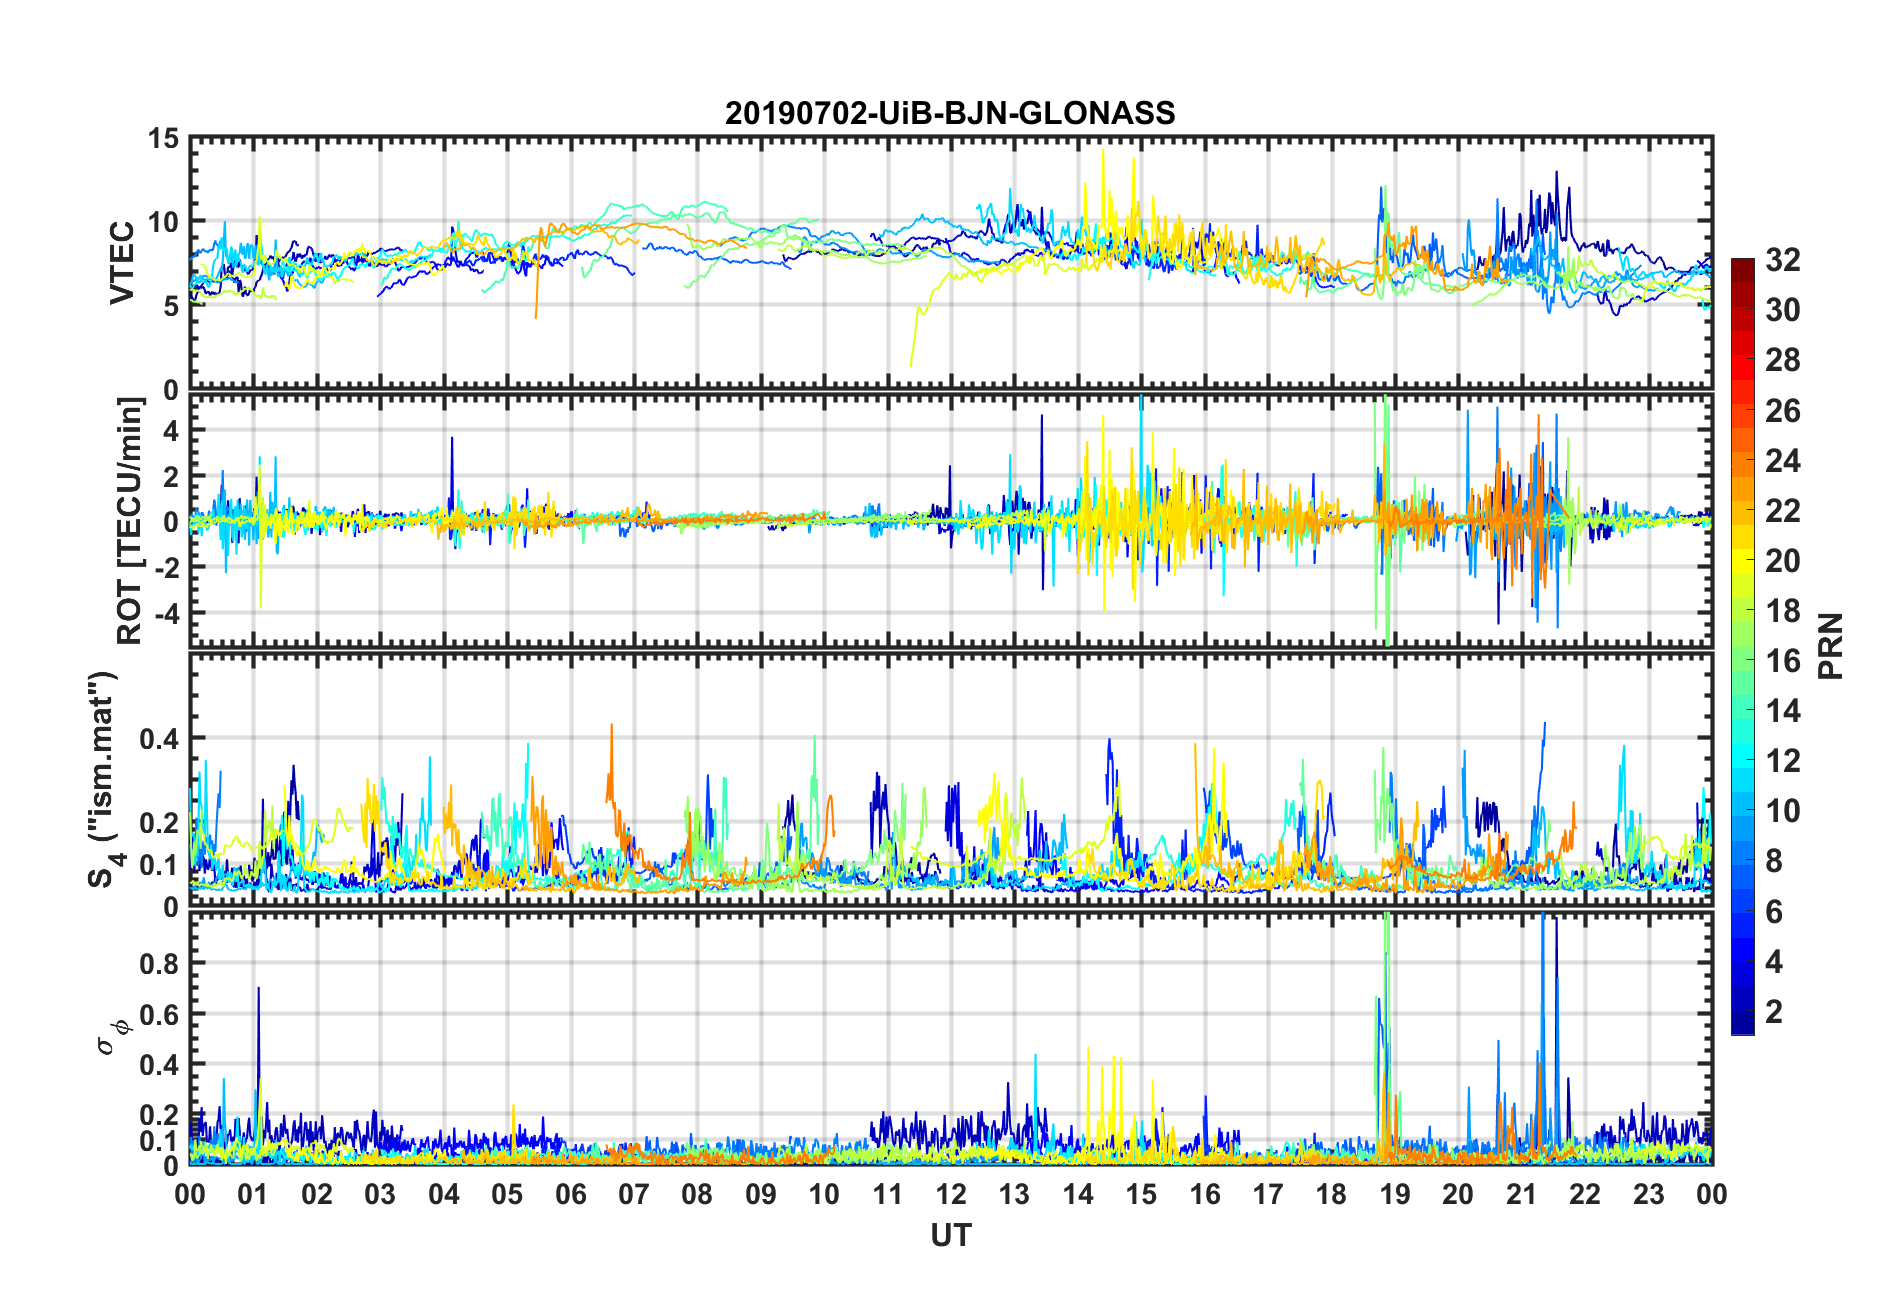Click x-axis tick label 22
1902x1292 pixels.
1585,1194
